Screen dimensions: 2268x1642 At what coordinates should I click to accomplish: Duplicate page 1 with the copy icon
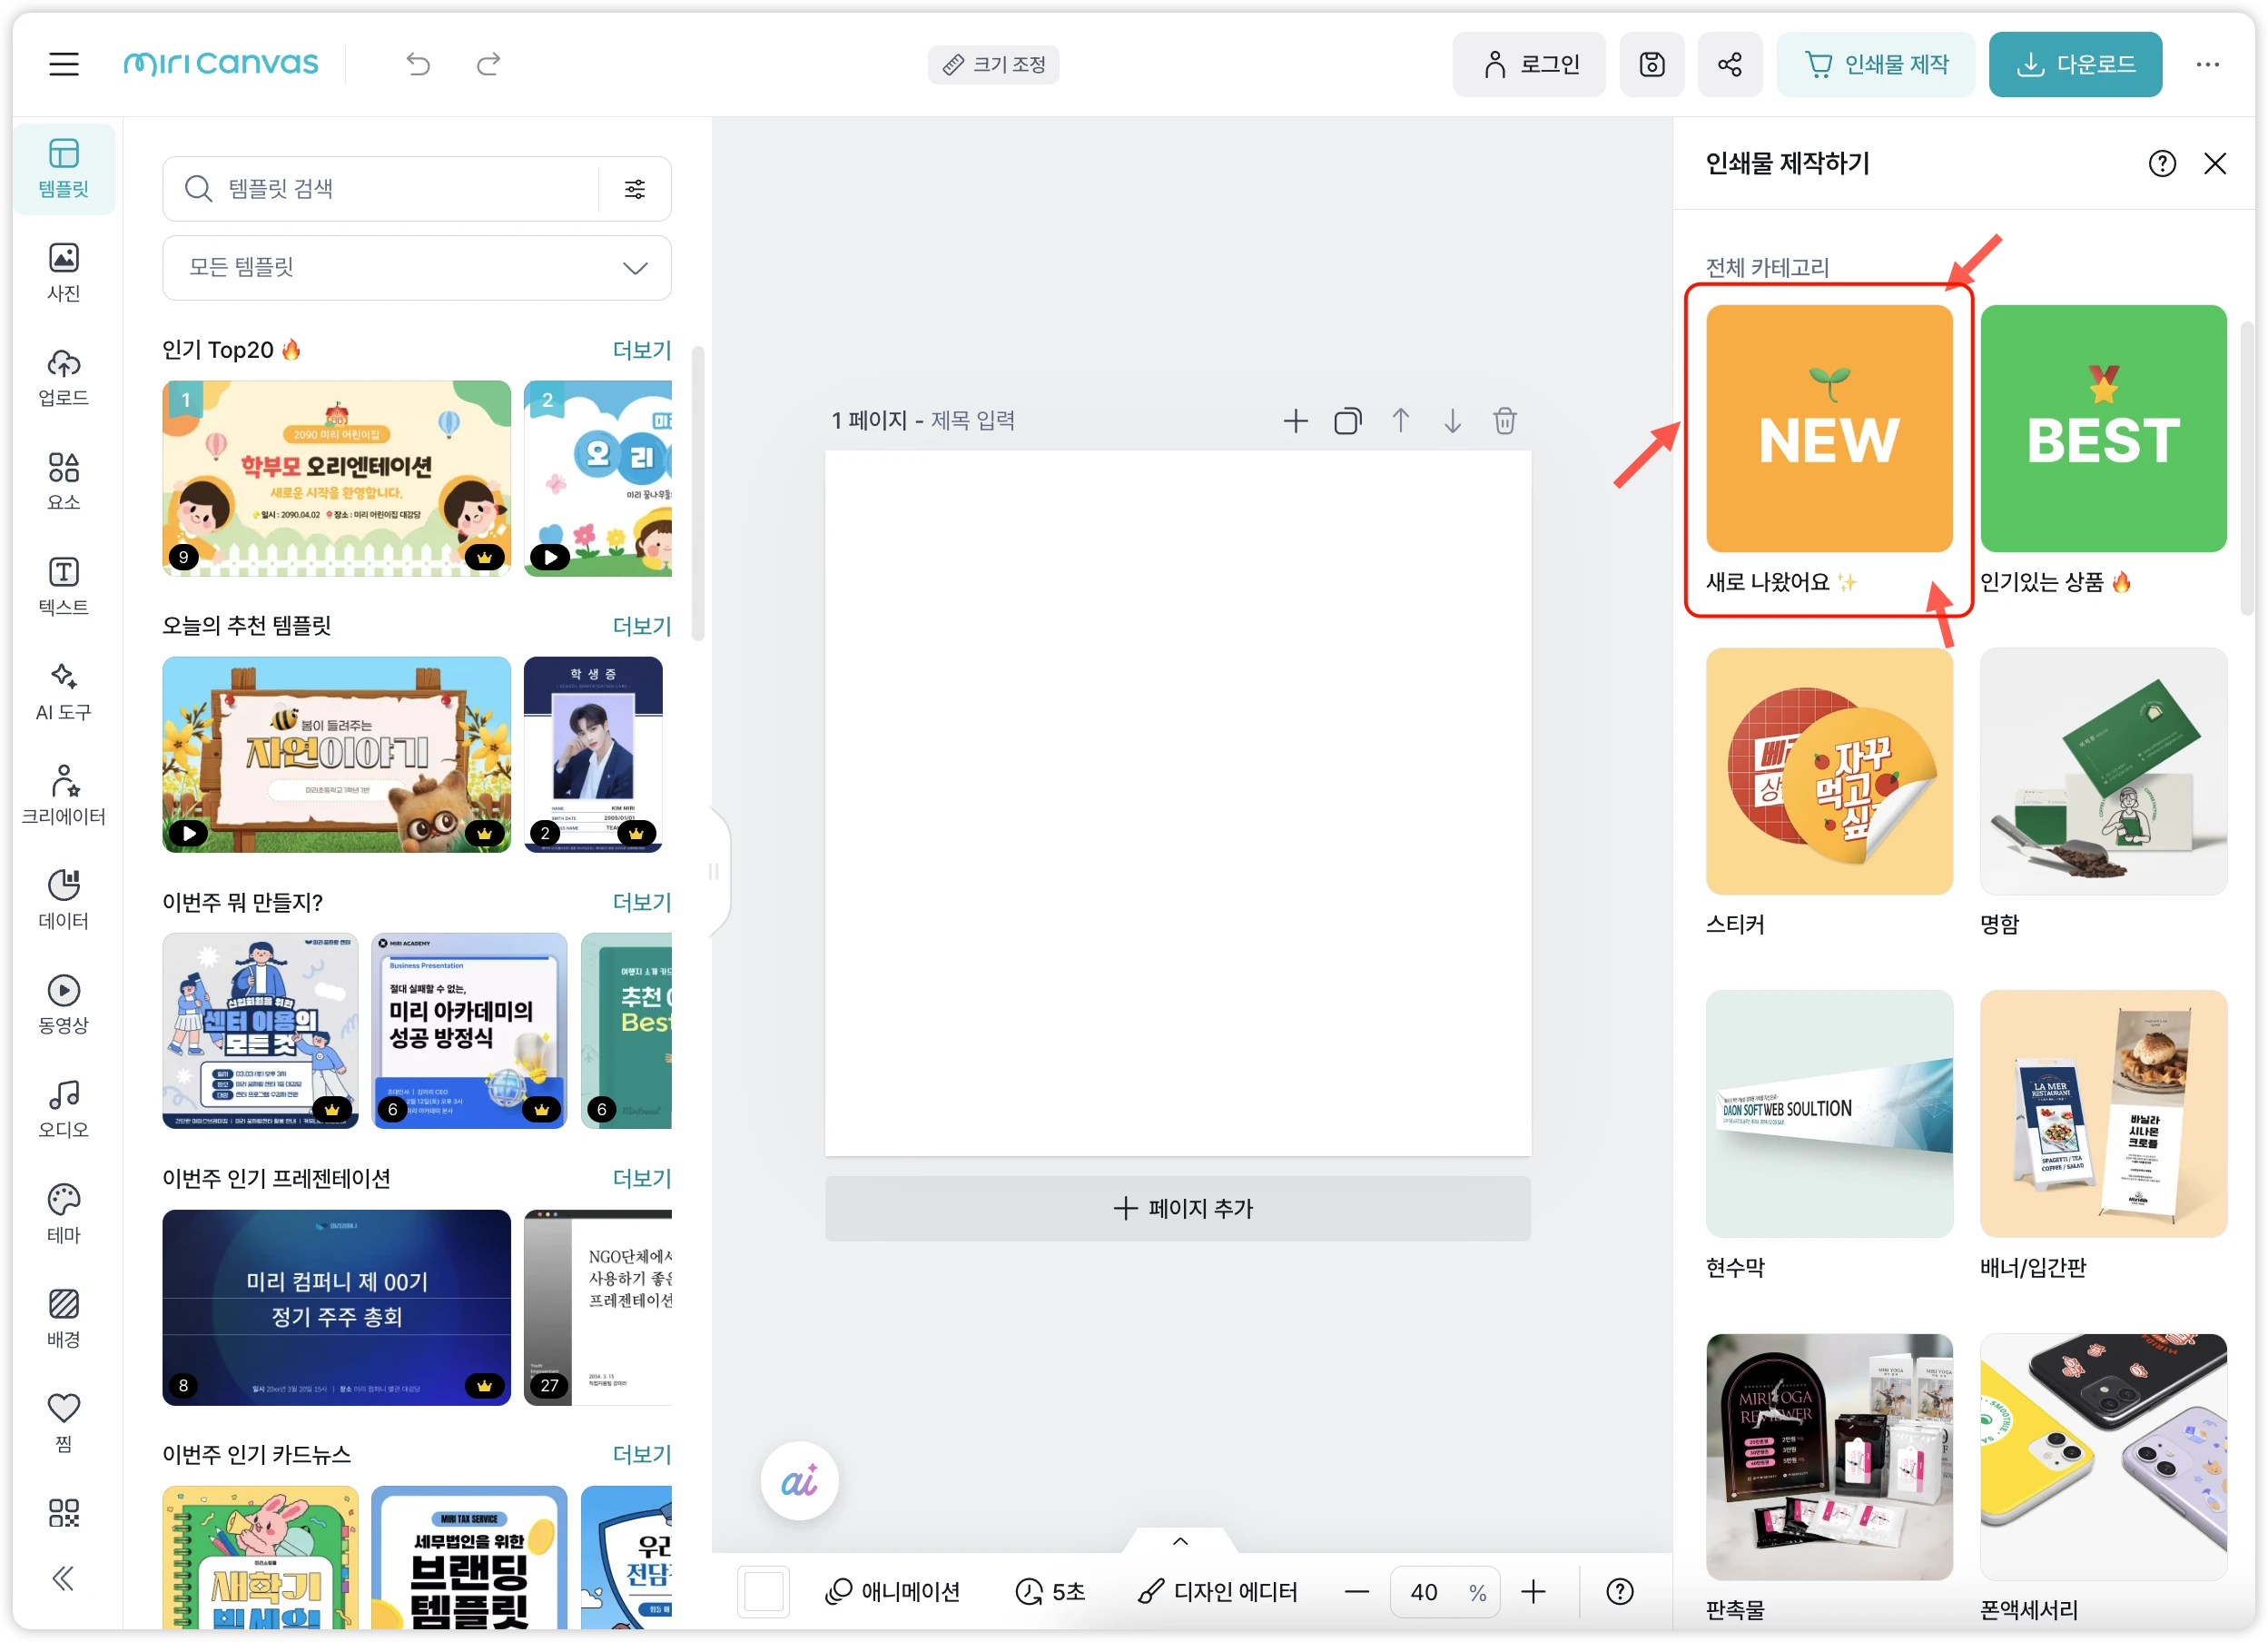point(1347,421)
